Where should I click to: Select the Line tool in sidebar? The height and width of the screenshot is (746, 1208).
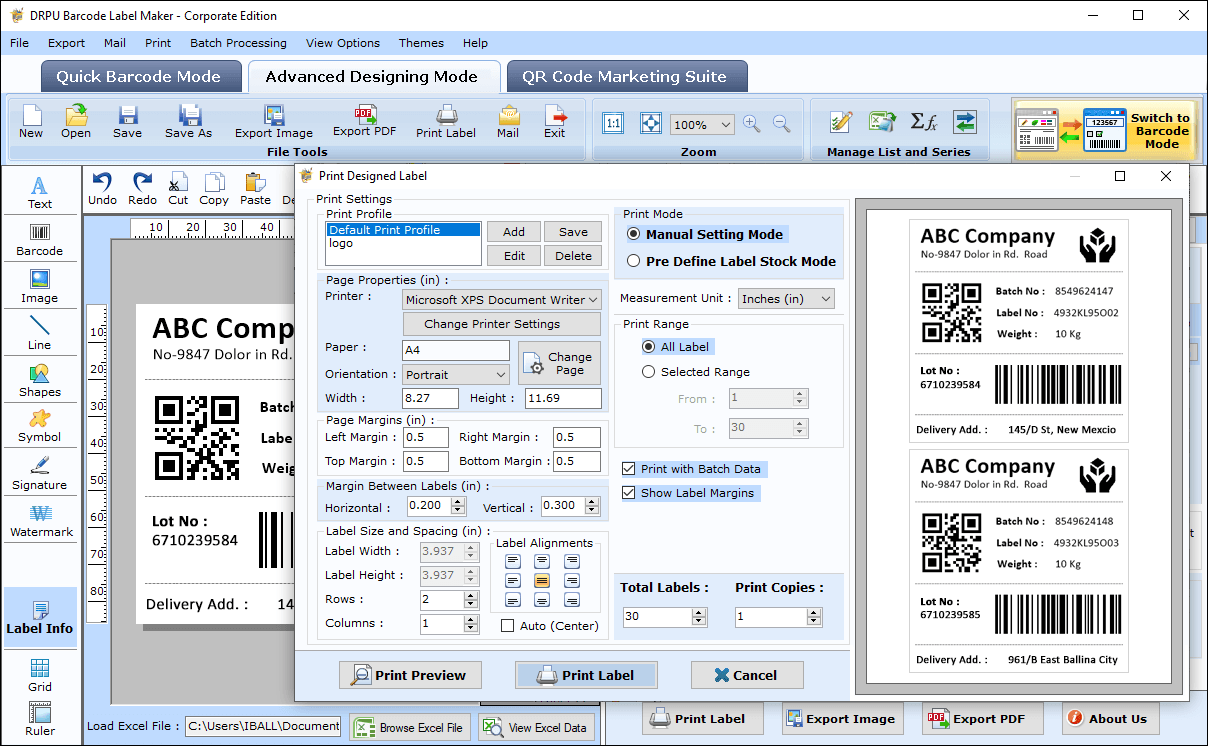pyautogui.click(x=40, y=333)
